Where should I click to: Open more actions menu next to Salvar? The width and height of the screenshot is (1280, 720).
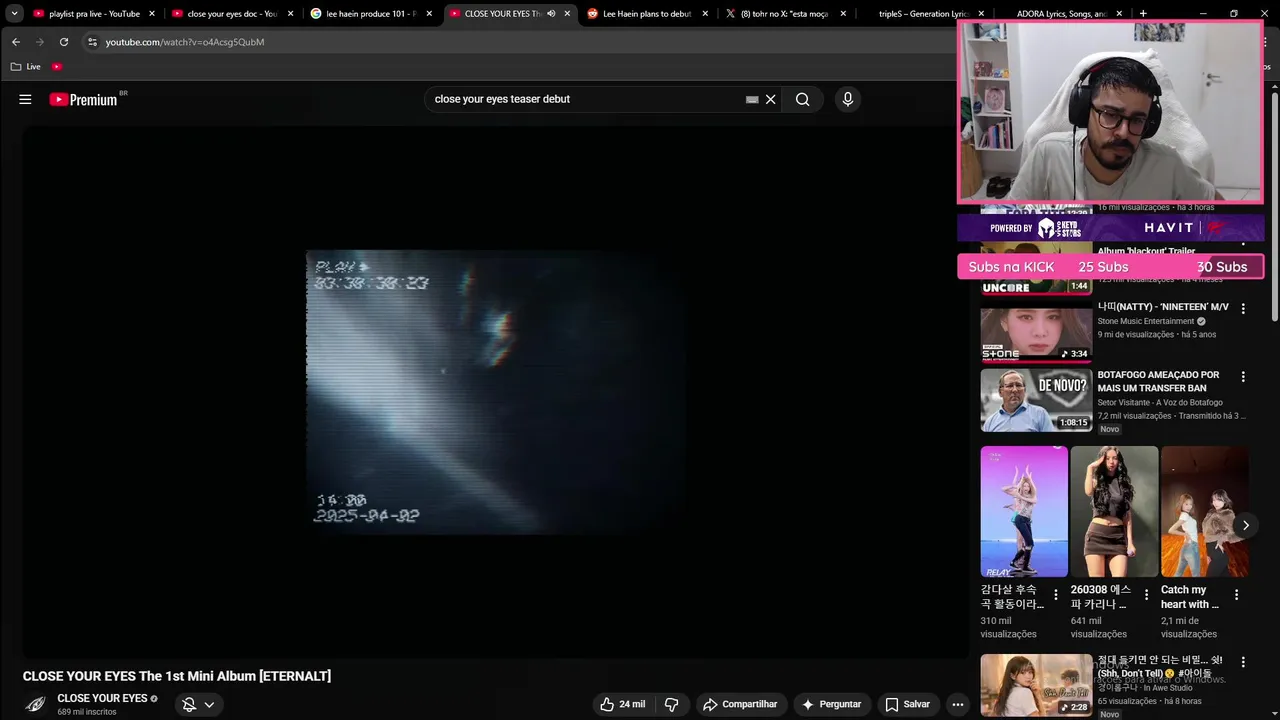958,704
